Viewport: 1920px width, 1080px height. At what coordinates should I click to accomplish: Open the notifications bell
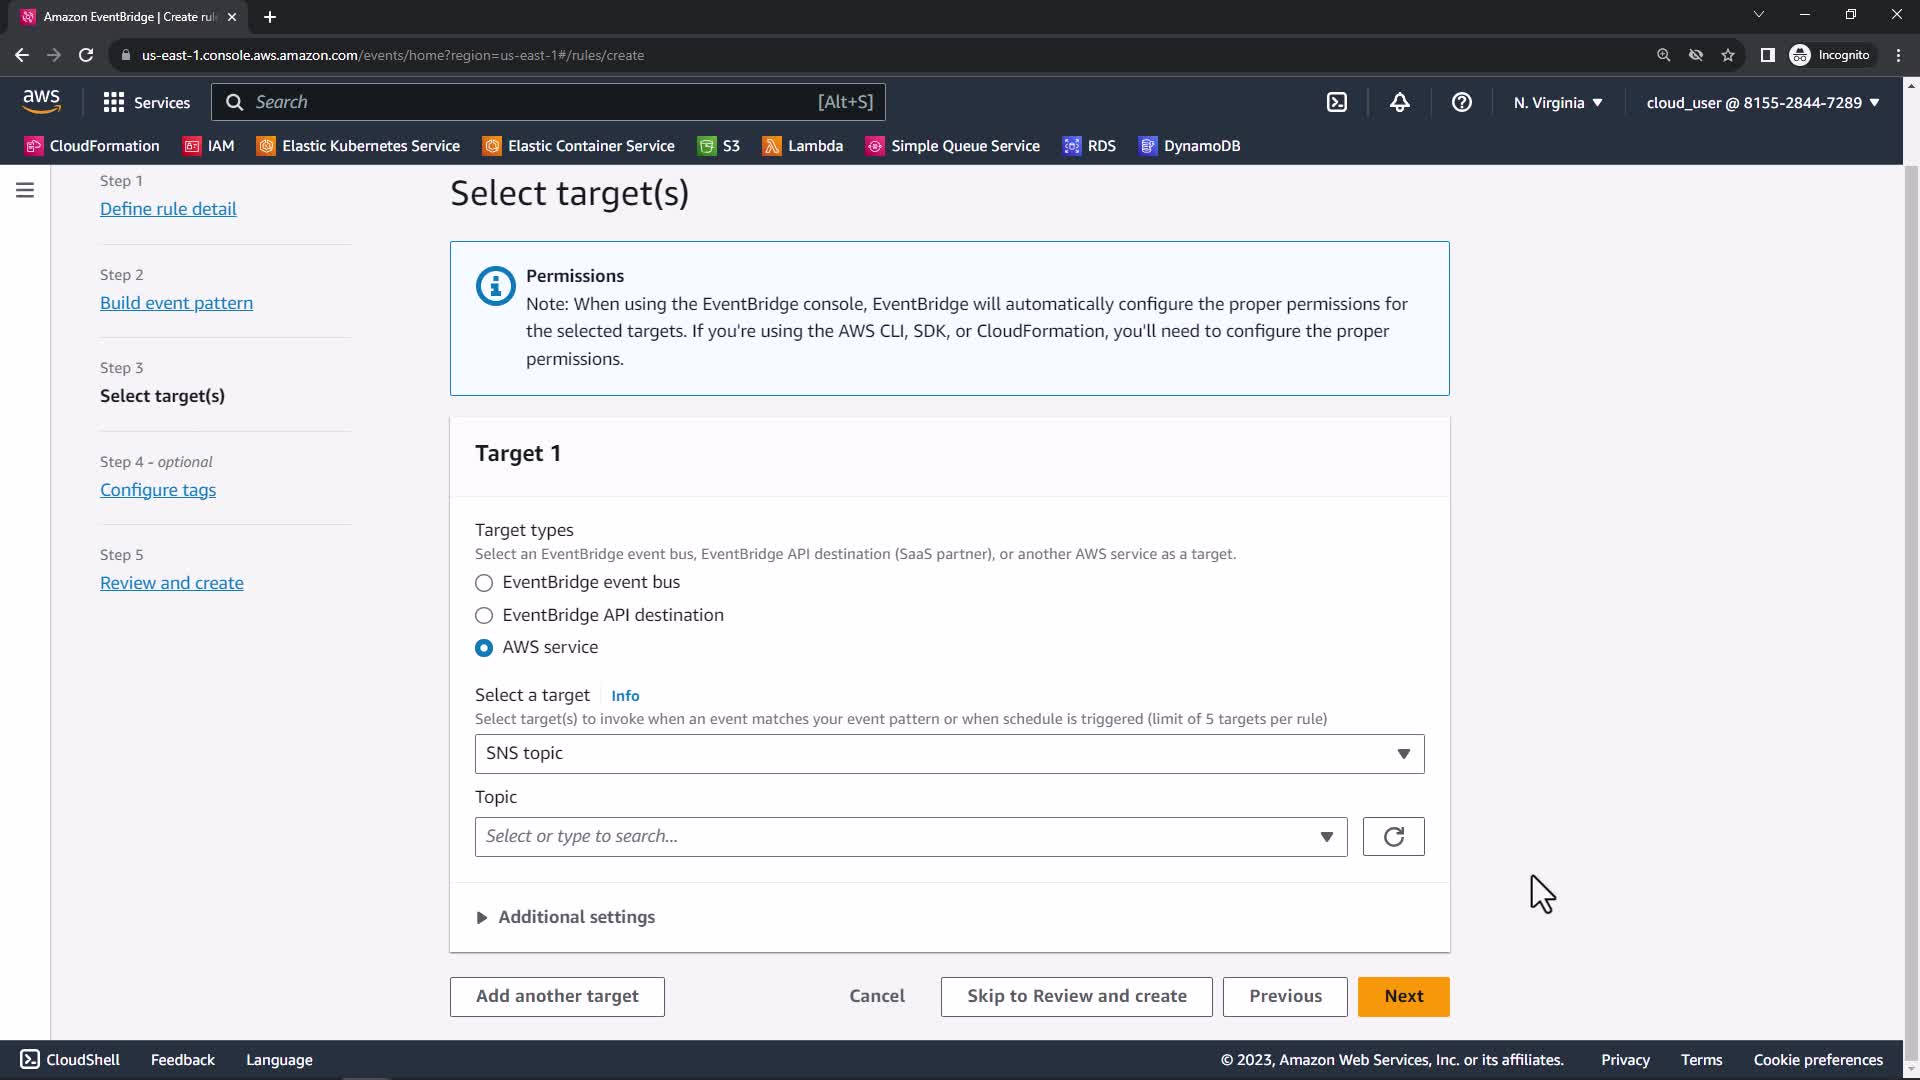[x=1400, y=102]
